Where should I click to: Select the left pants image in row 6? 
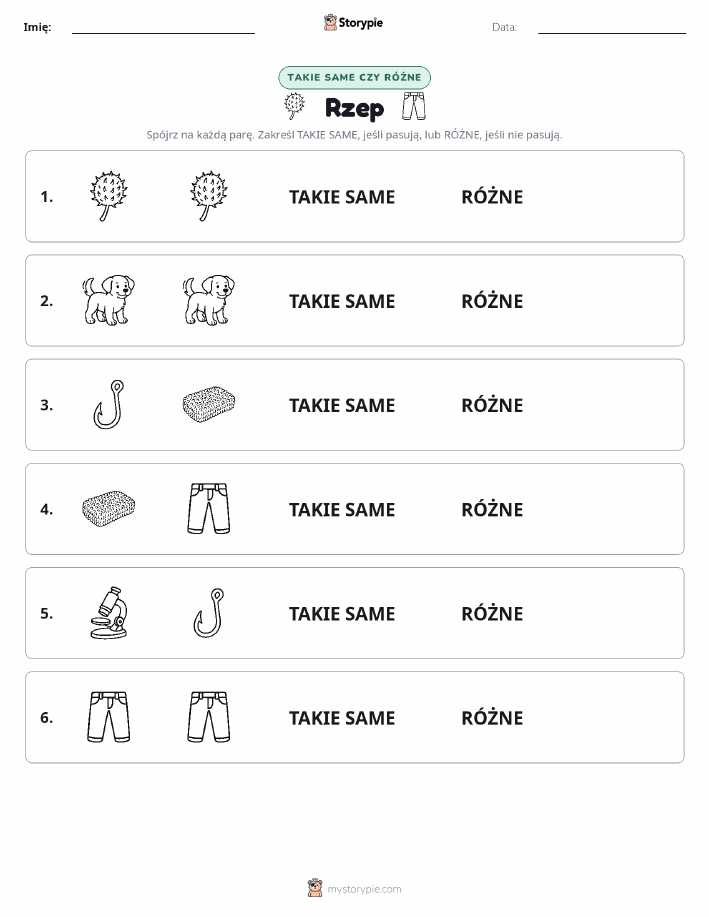click(x=109, y=716)
